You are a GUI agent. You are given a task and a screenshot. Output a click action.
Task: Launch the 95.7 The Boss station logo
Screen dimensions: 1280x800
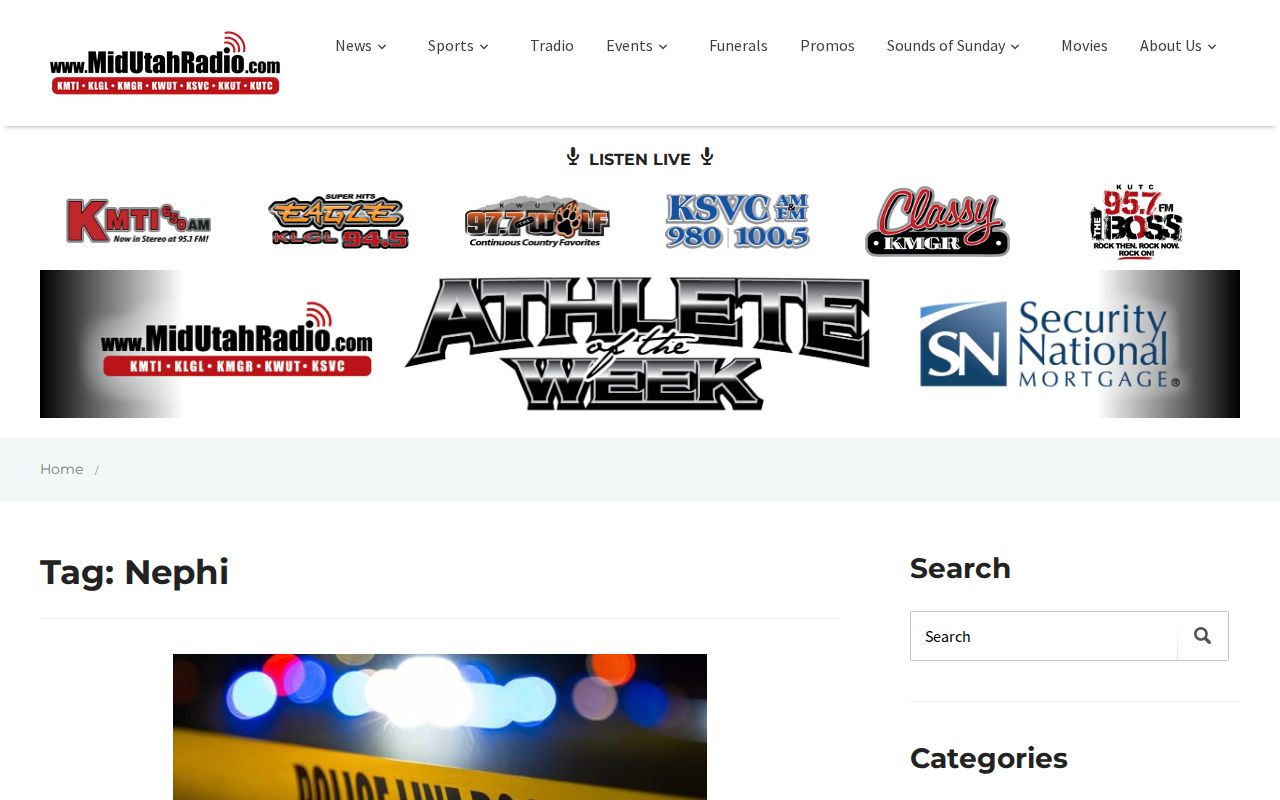click(x=1136, y=221)
